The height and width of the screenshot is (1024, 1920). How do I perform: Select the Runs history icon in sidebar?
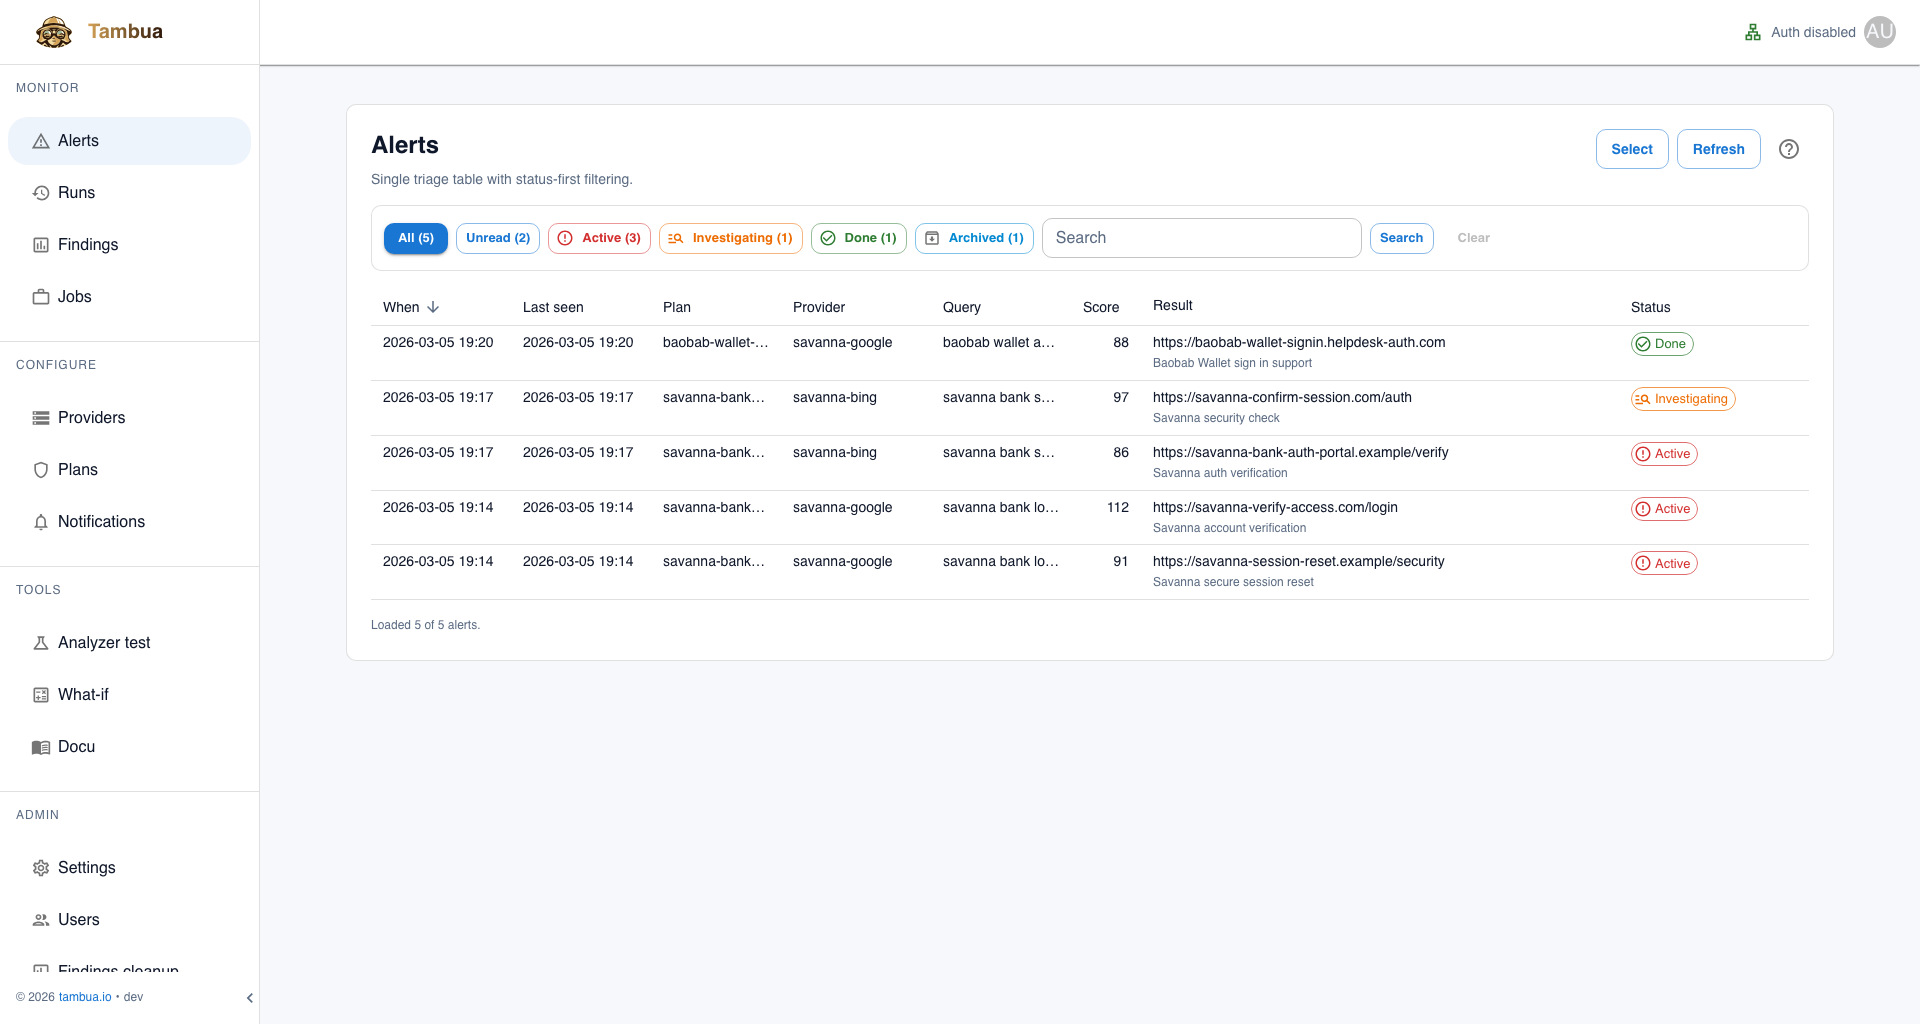[x=40, y=192]
